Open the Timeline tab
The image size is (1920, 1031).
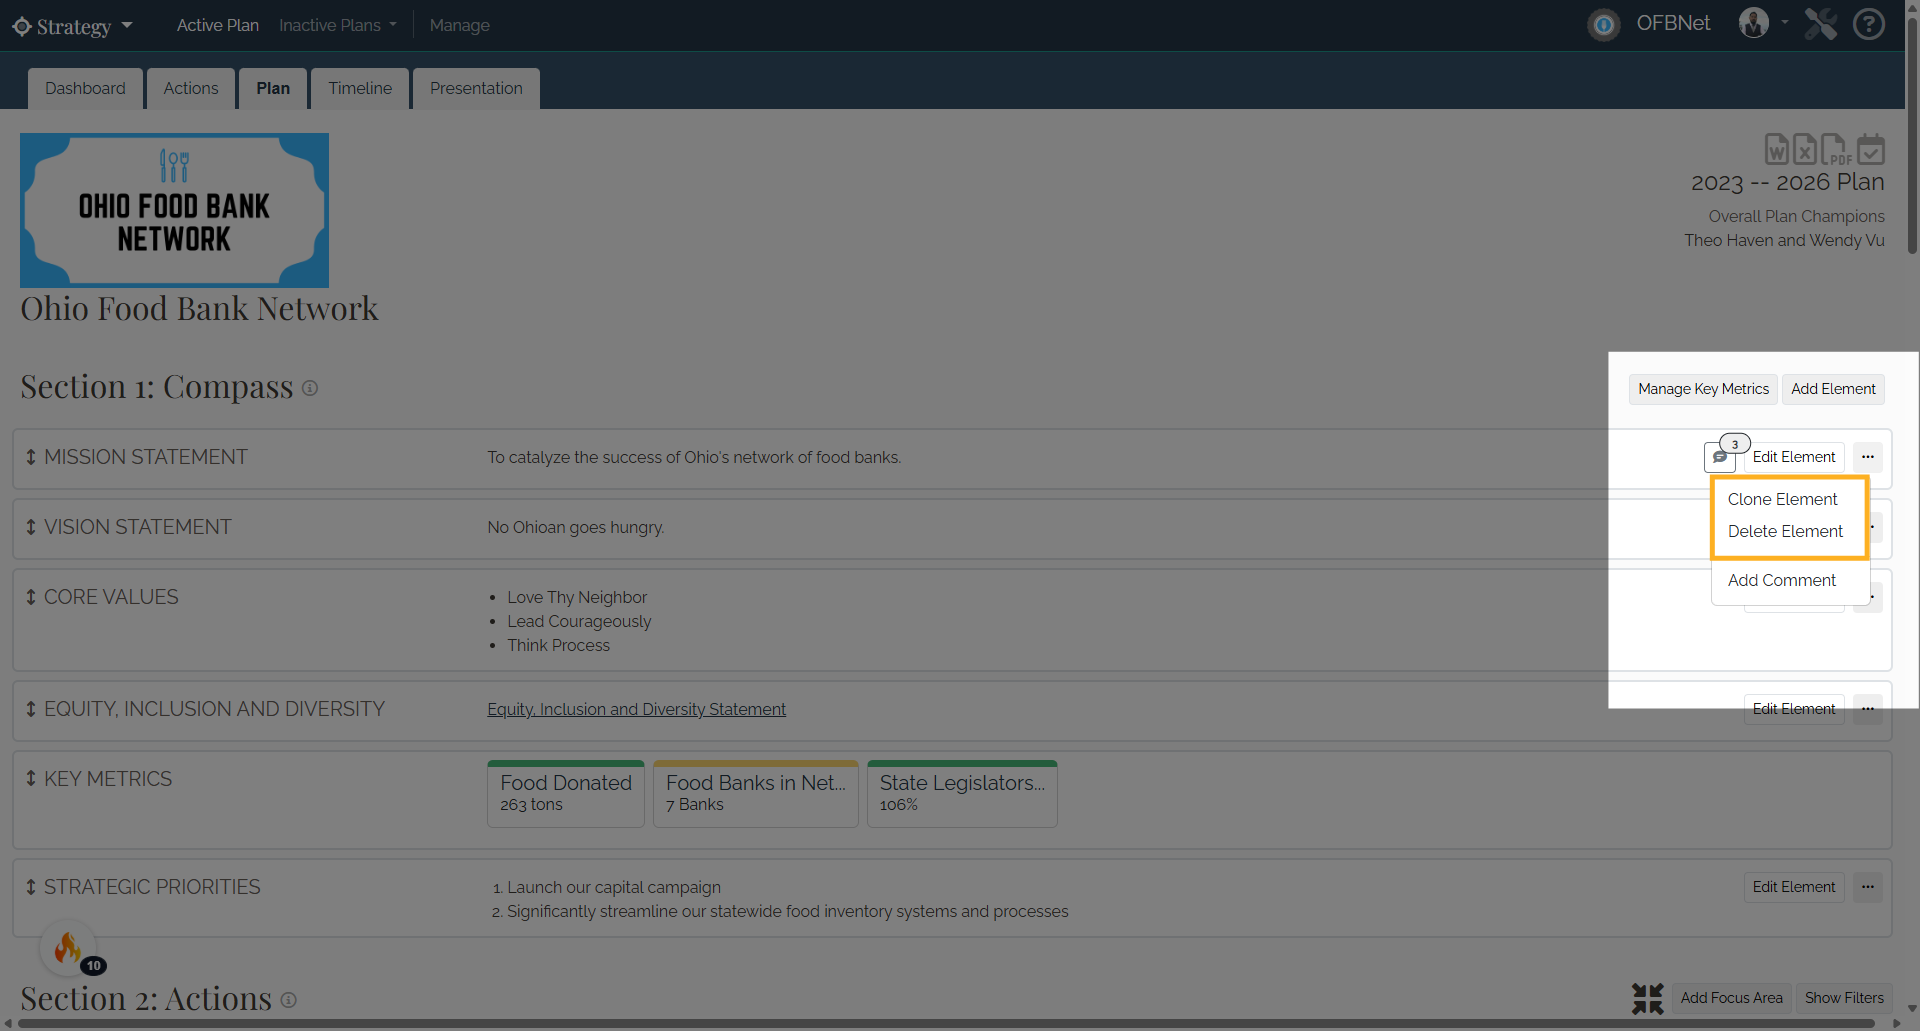click(360, 88)
